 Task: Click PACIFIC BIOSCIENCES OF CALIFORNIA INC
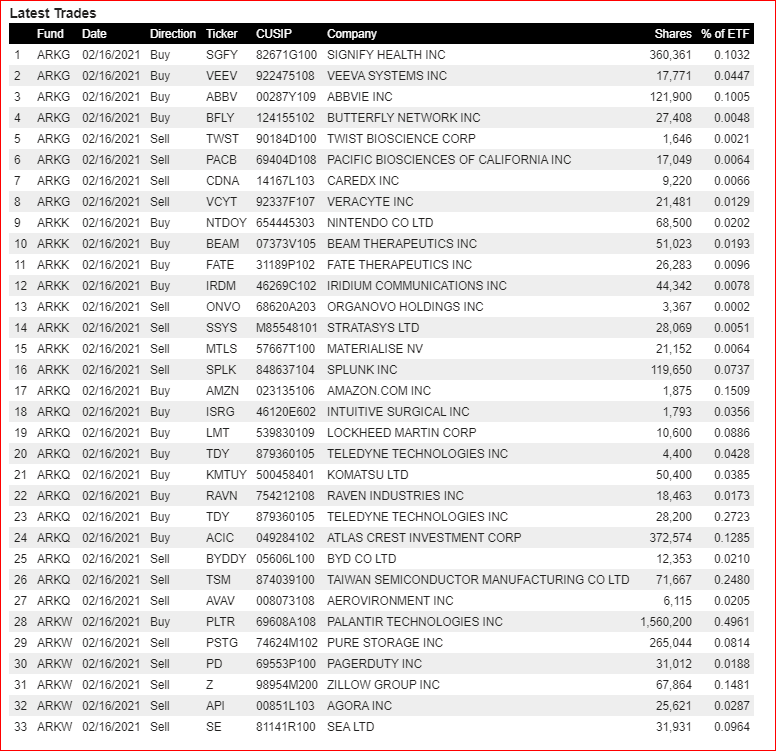click(x=449, y=160)
